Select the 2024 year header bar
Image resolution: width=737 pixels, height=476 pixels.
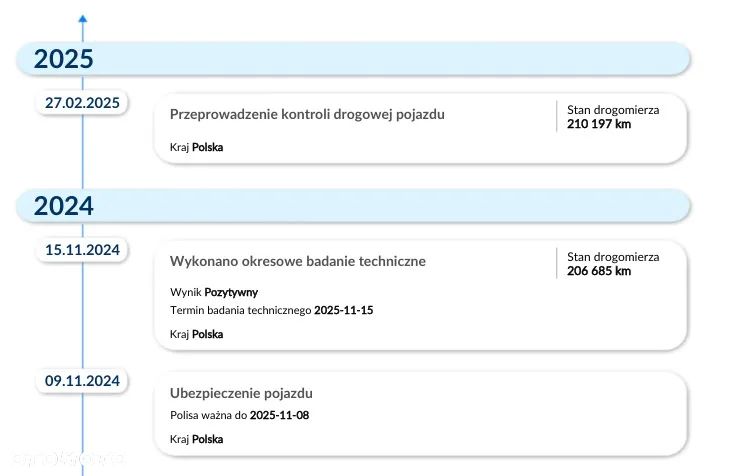[353, 206]
